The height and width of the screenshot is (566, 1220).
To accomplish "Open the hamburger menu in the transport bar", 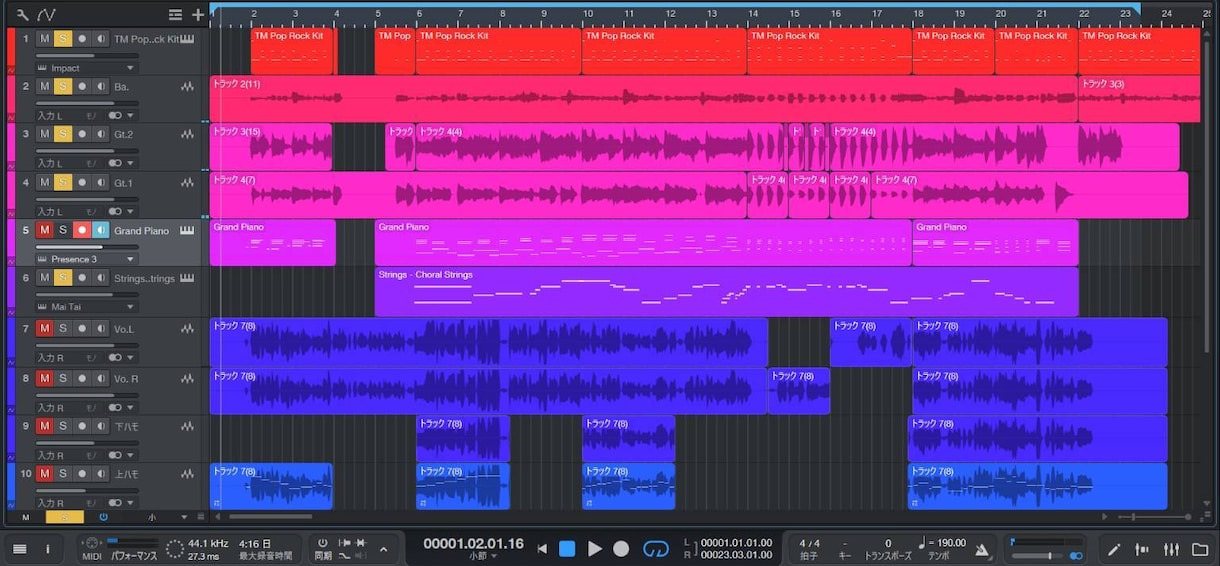I will (x=20, y=548).
